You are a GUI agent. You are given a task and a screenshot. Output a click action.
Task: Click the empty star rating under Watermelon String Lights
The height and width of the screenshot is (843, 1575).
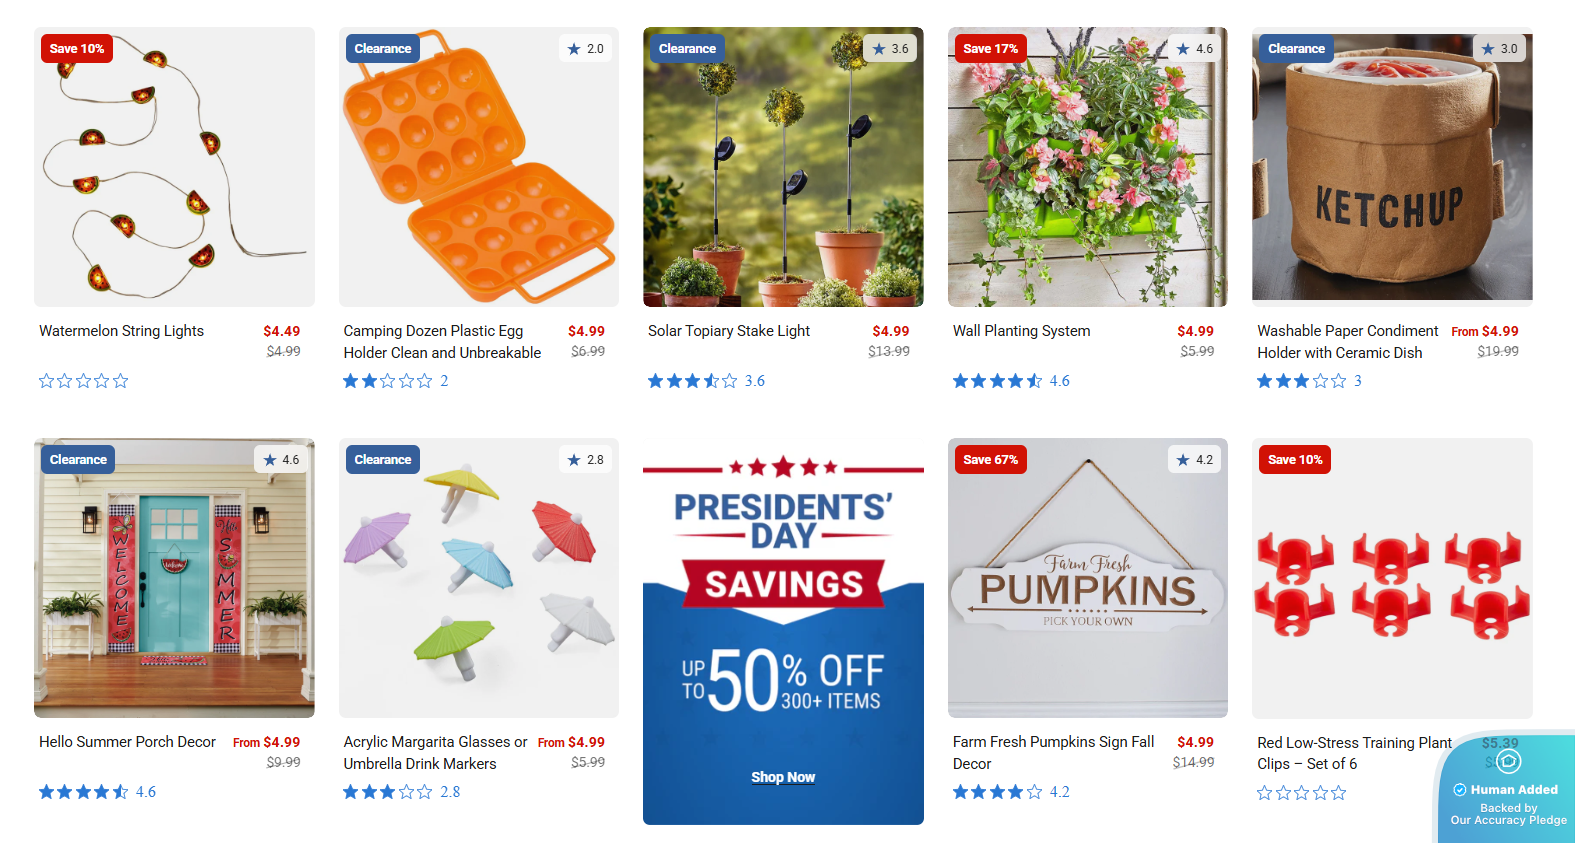coord(84,381)
